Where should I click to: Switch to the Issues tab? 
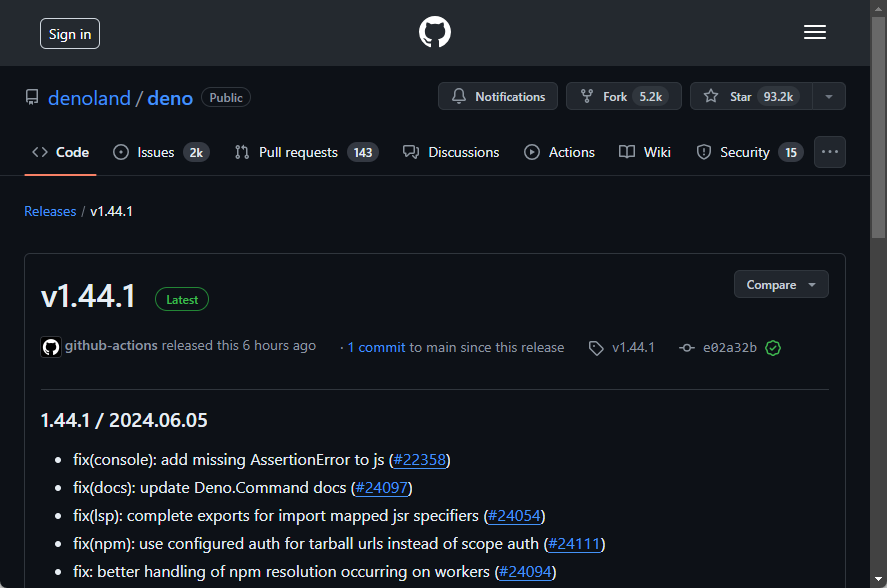[155, 152]
